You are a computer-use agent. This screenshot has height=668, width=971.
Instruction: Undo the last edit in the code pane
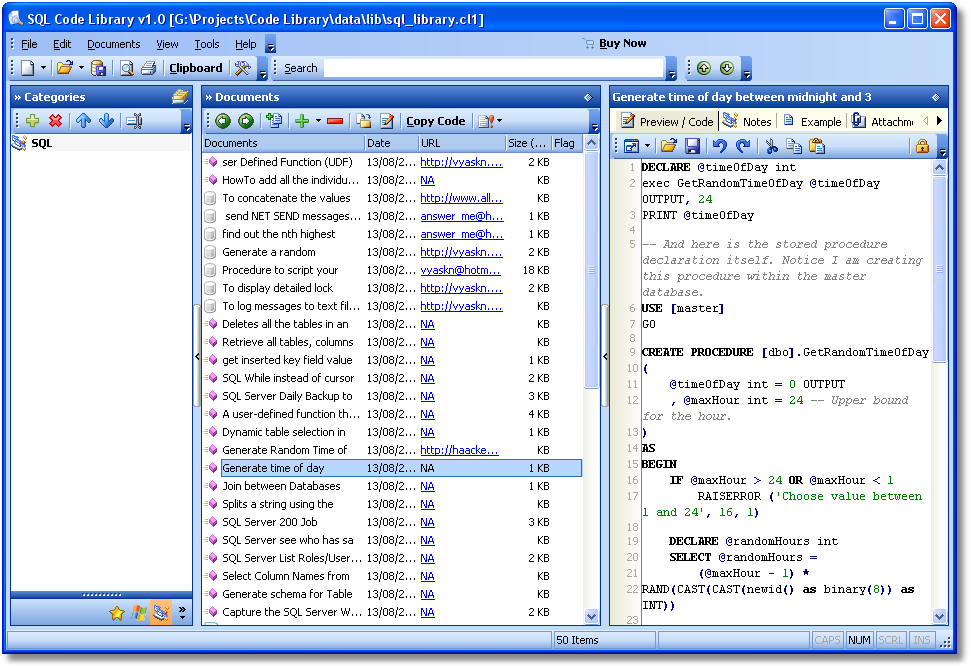pyautogui.click(x=718, y=145)
